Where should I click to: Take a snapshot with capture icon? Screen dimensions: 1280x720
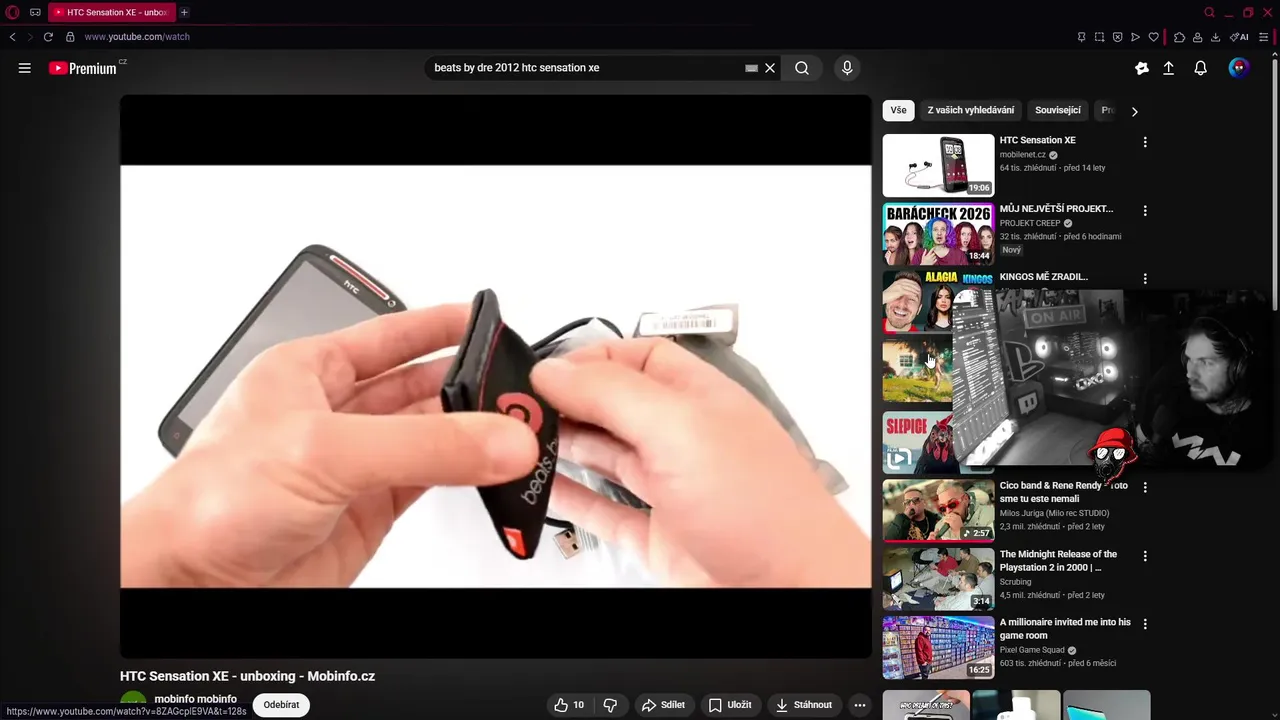pyautogui.click(x=1099, y=37)
